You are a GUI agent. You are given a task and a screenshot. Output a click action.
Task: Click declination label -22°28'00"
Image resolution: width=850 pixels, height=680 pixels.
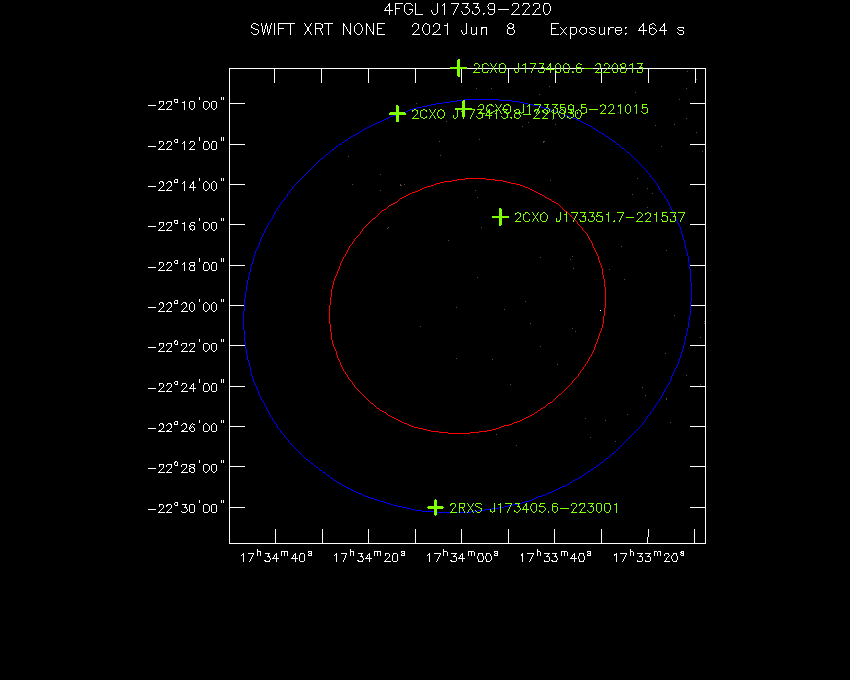click(186, 467)
